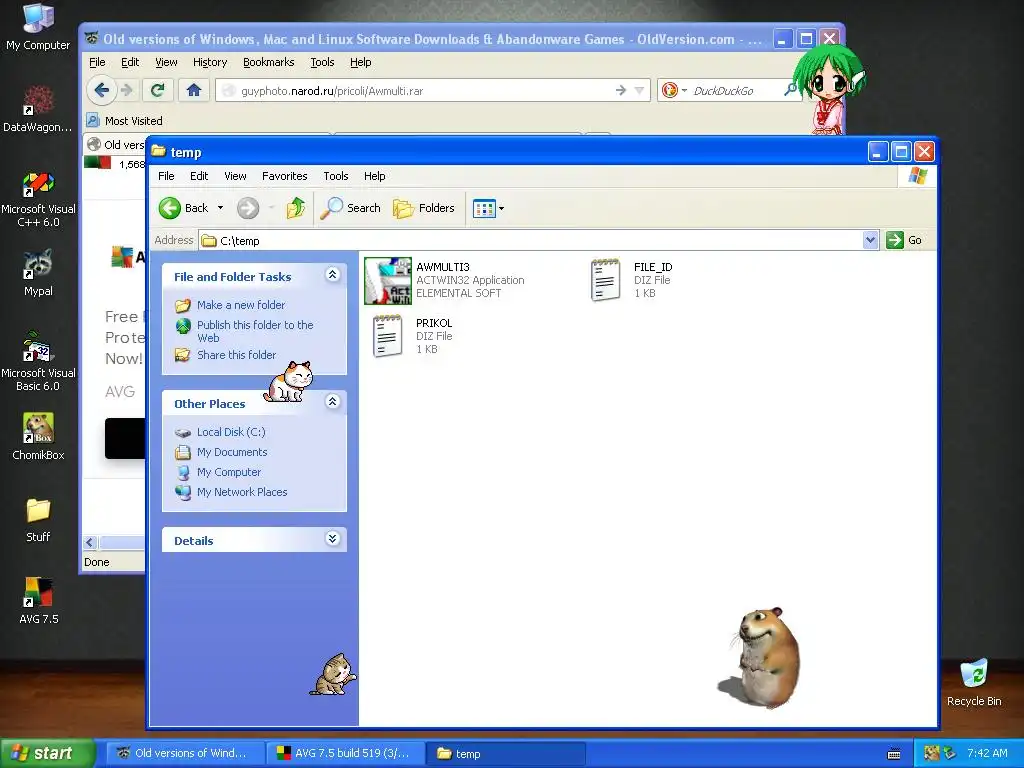The width and height of the screenshot is (1024, 768).
Task: Click the browser URL go arrow
Action: tap(621, 91)
